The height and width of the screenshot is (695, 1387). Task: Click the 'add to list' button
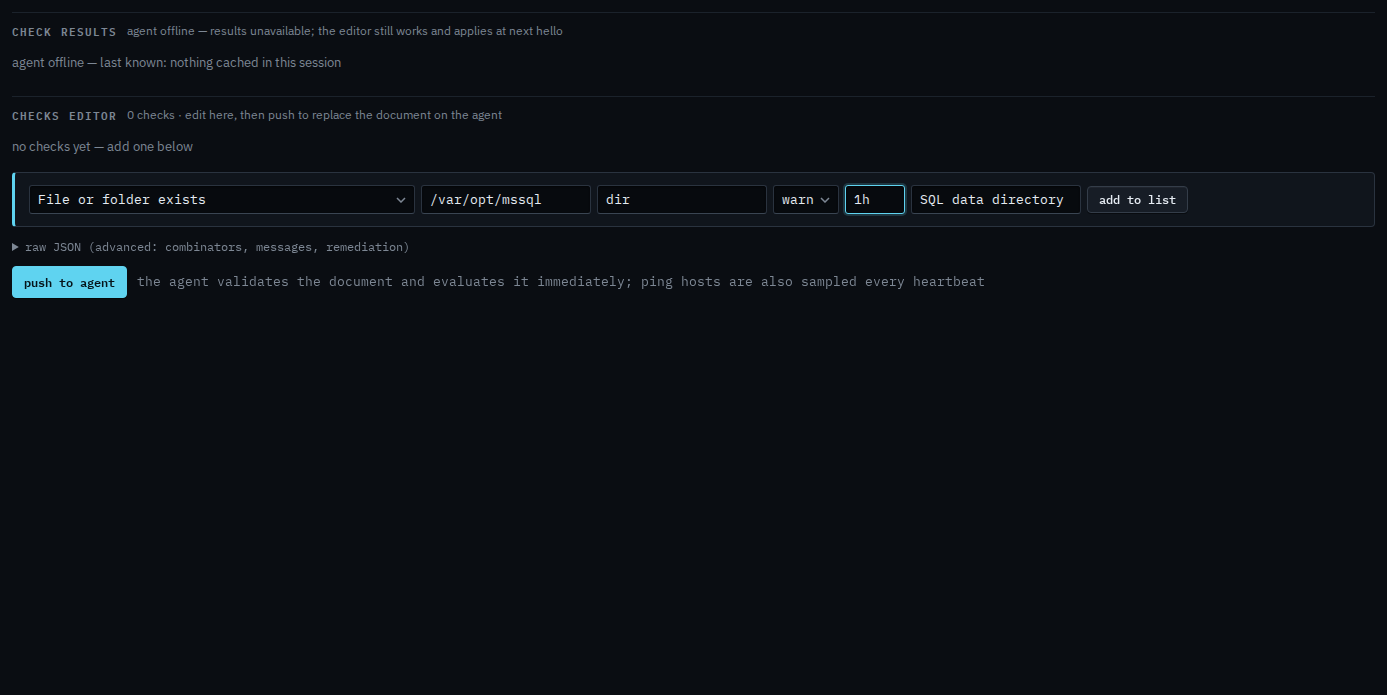pos(1137,199)
